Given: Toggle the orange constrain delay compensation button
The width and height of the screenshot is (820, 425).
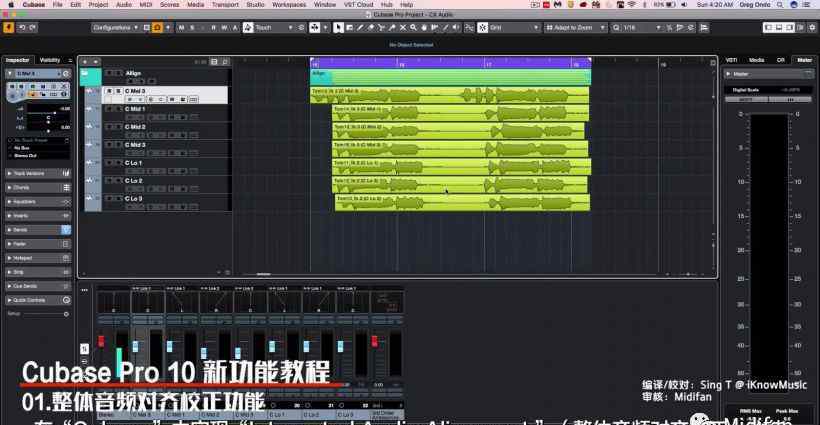Looking at the screenshot, I should click(x=157, y=27).
